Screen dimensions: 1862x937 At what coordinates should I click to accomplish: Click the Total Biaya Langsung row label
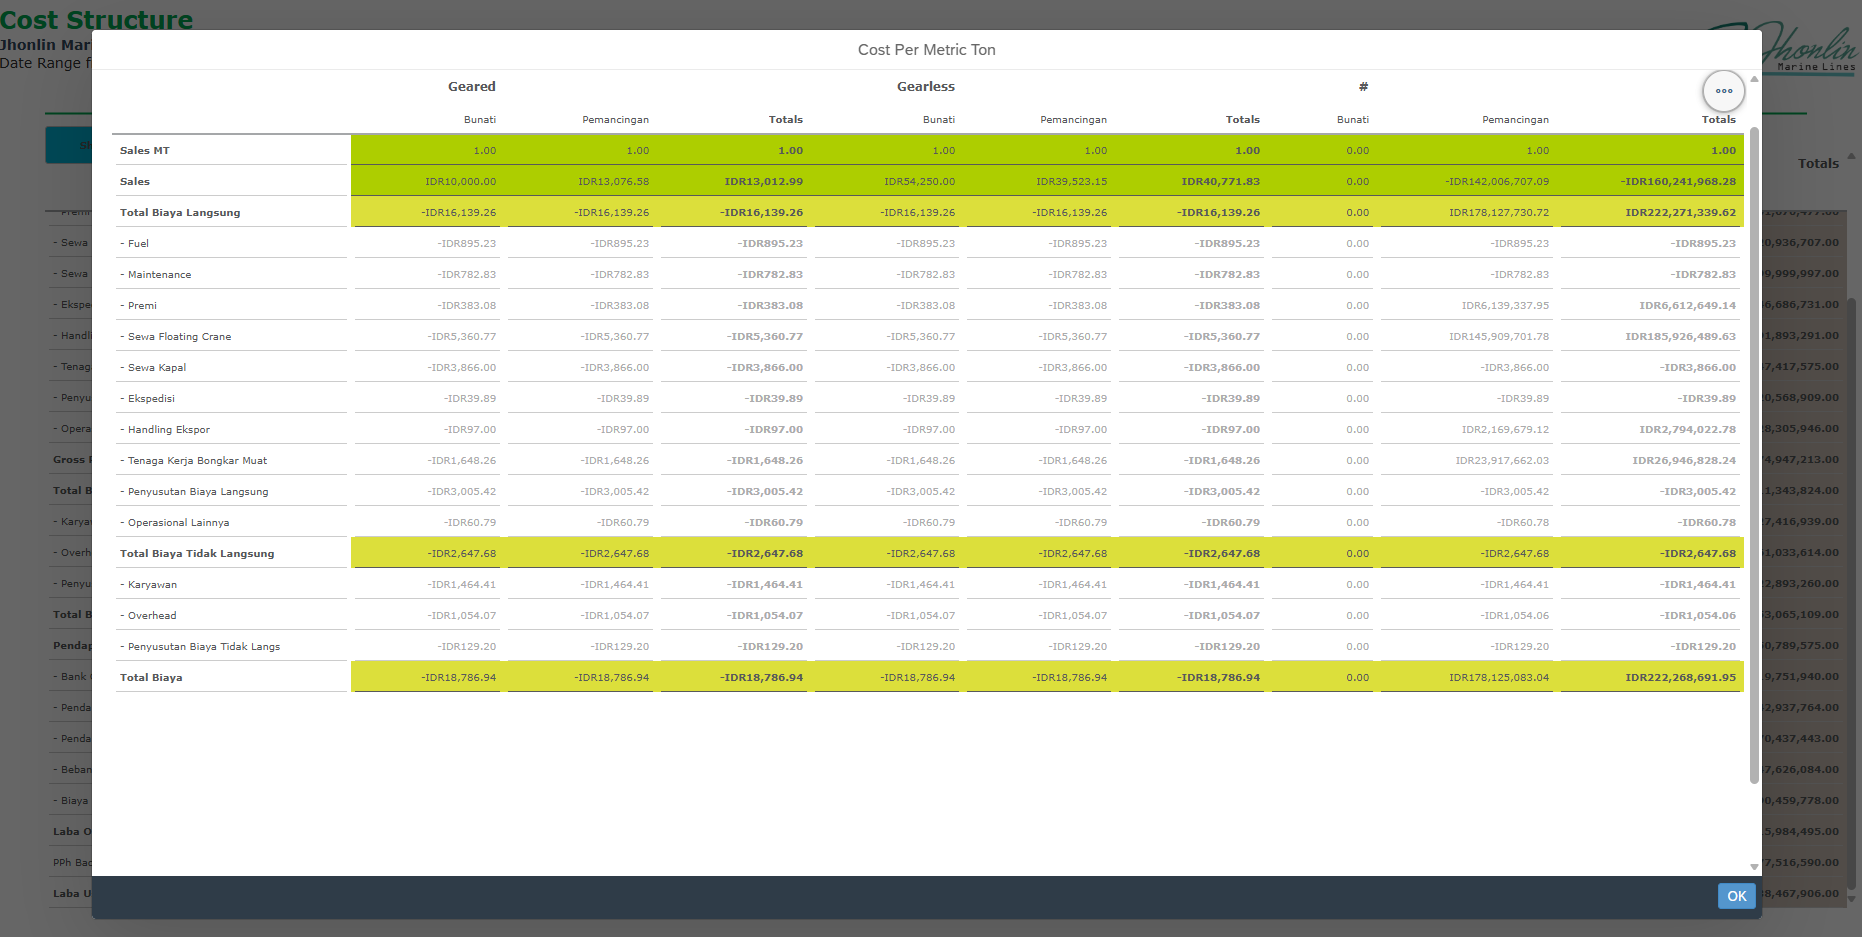(180, 212)
